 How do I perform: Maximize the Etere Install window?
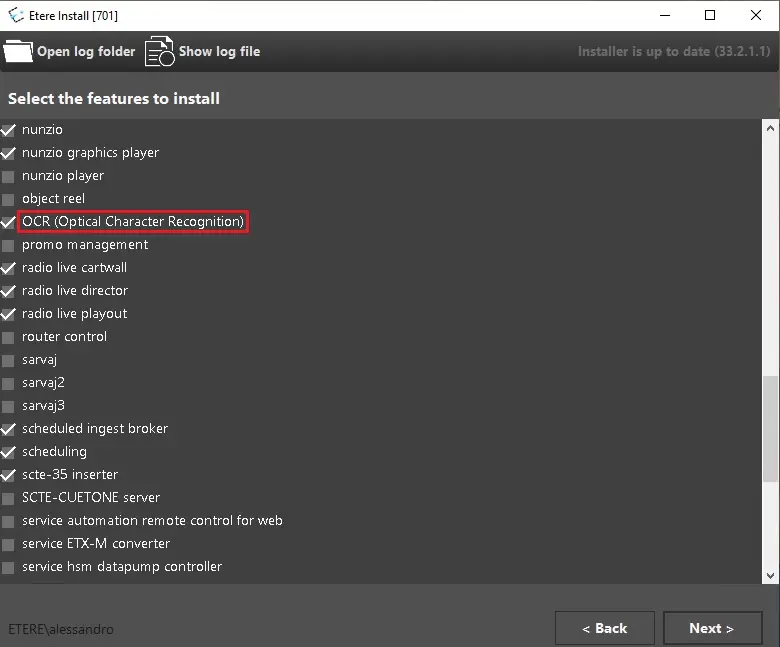click(x=709, y=15)
